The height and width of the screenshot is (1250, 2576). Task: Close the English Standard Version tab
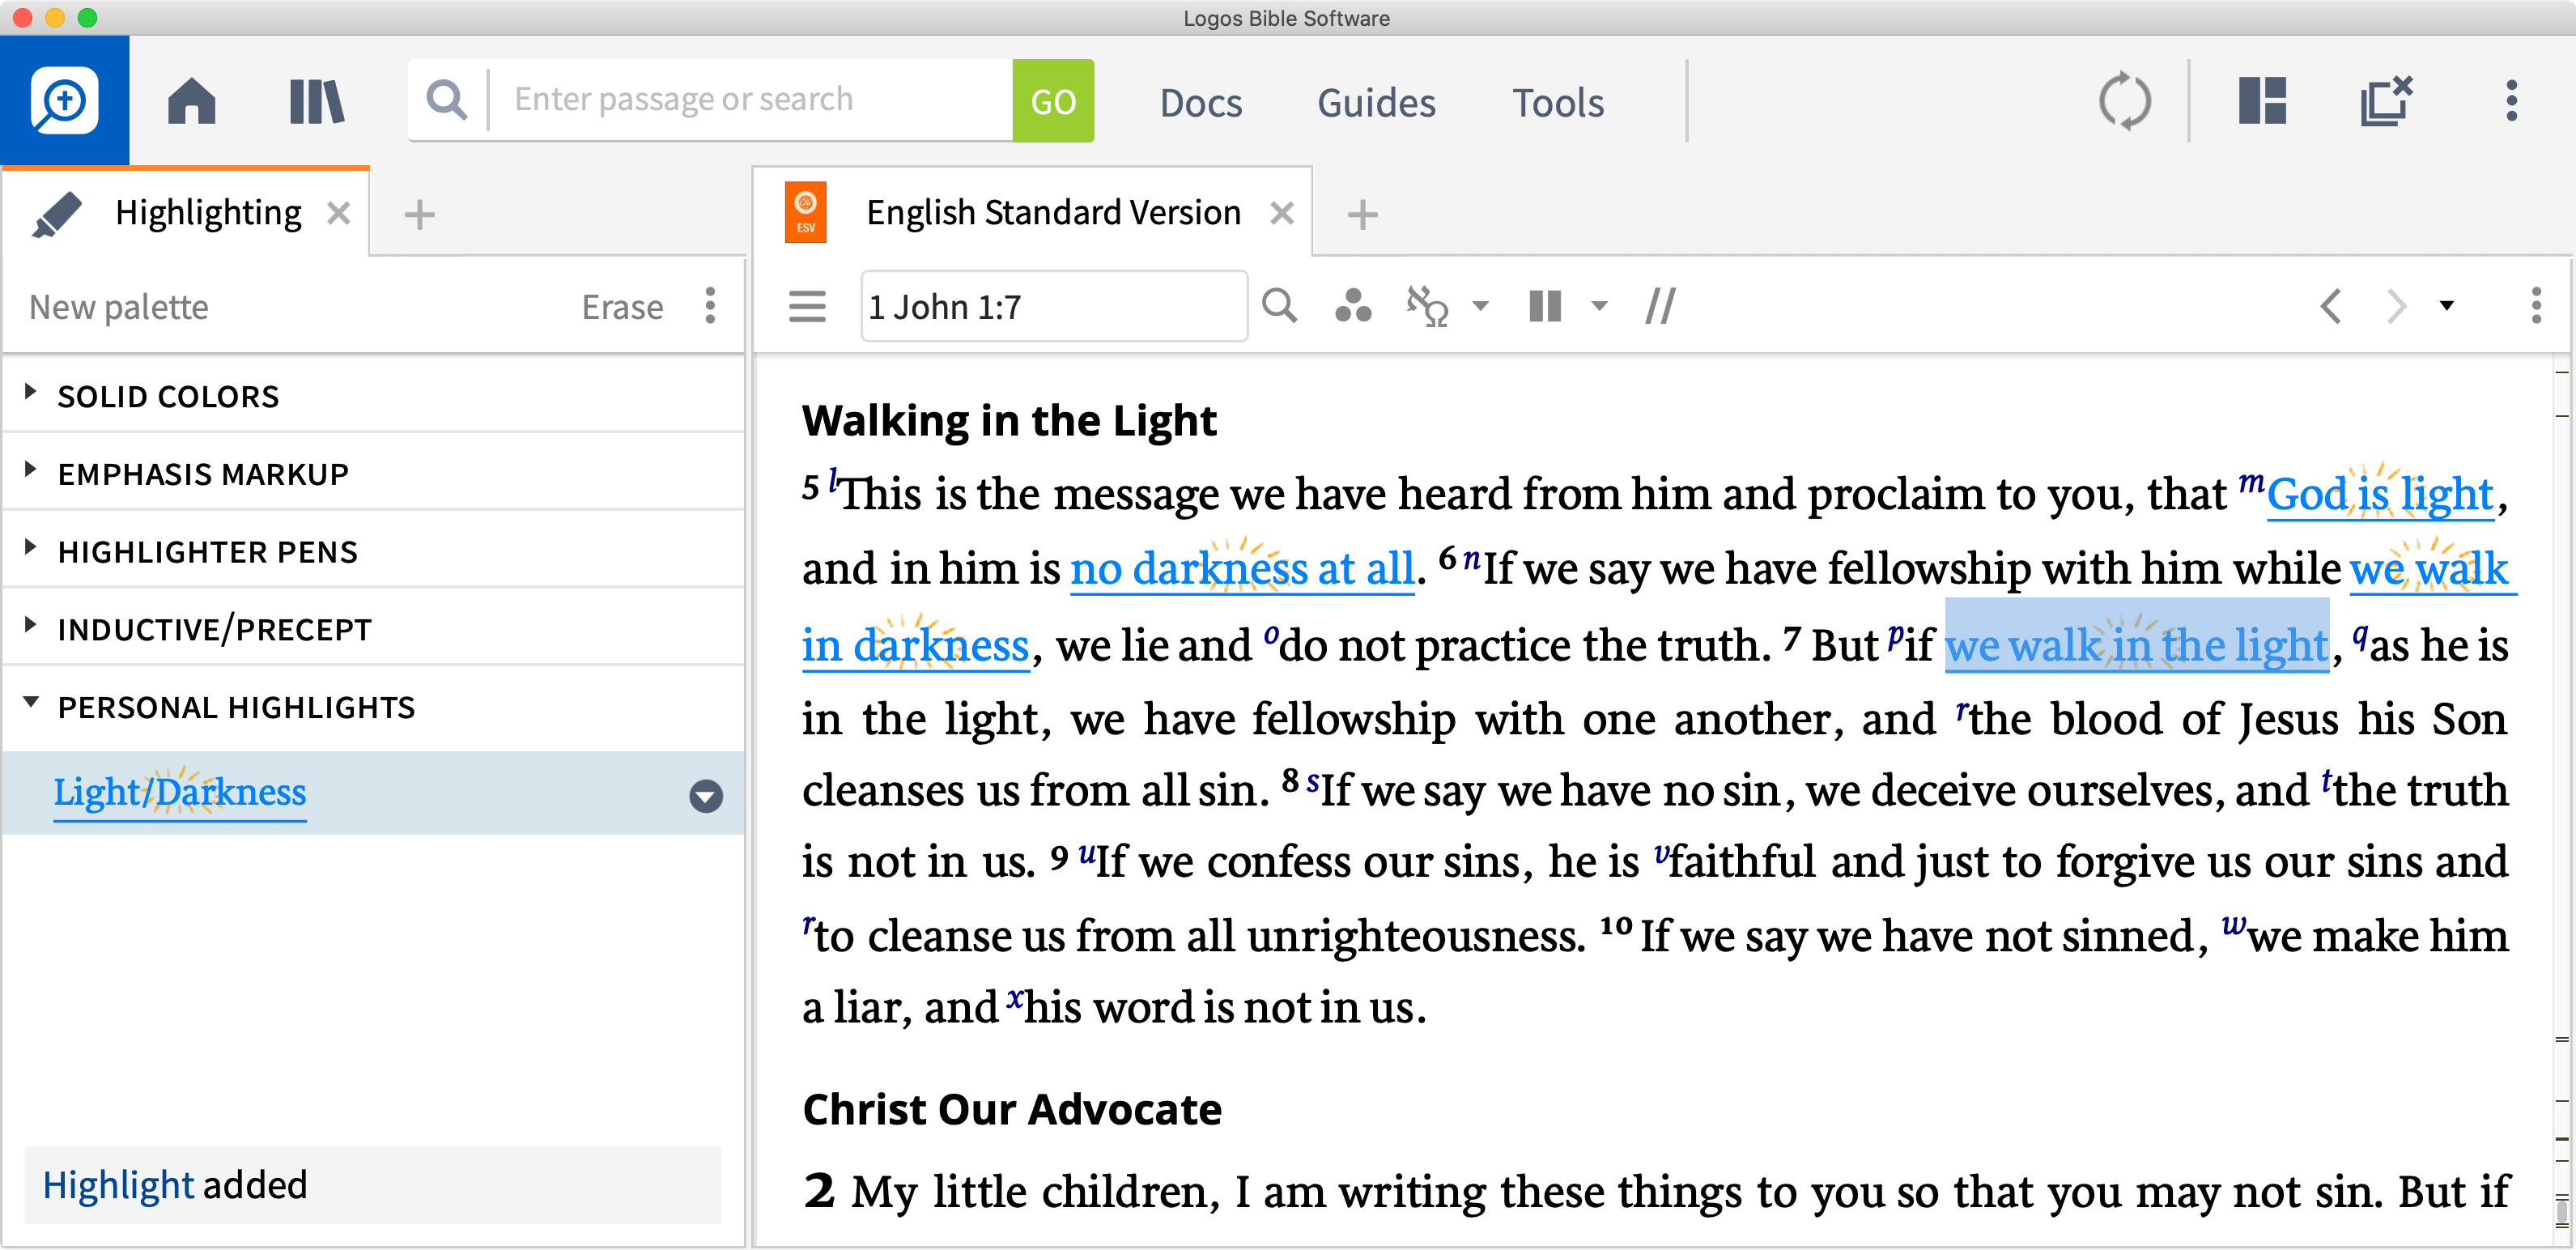[x=1282, y=213]
